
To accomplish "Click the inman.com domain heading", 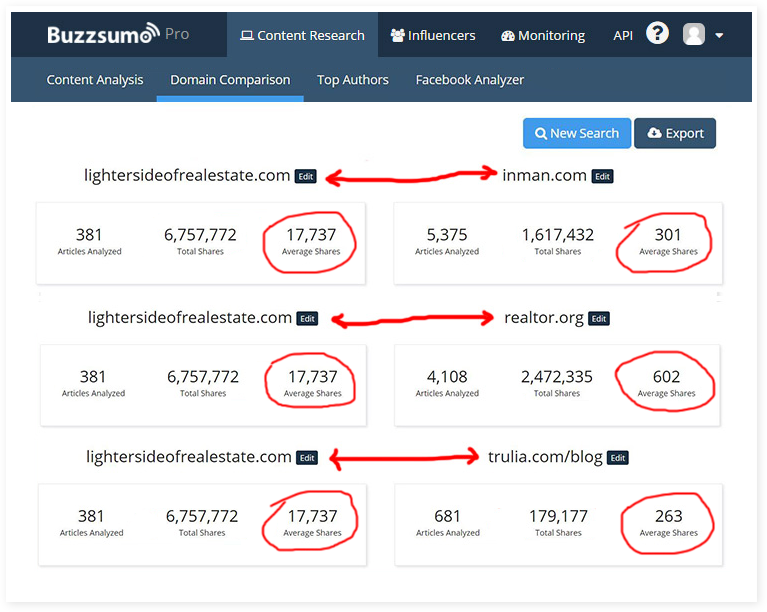I will point(544,175).
